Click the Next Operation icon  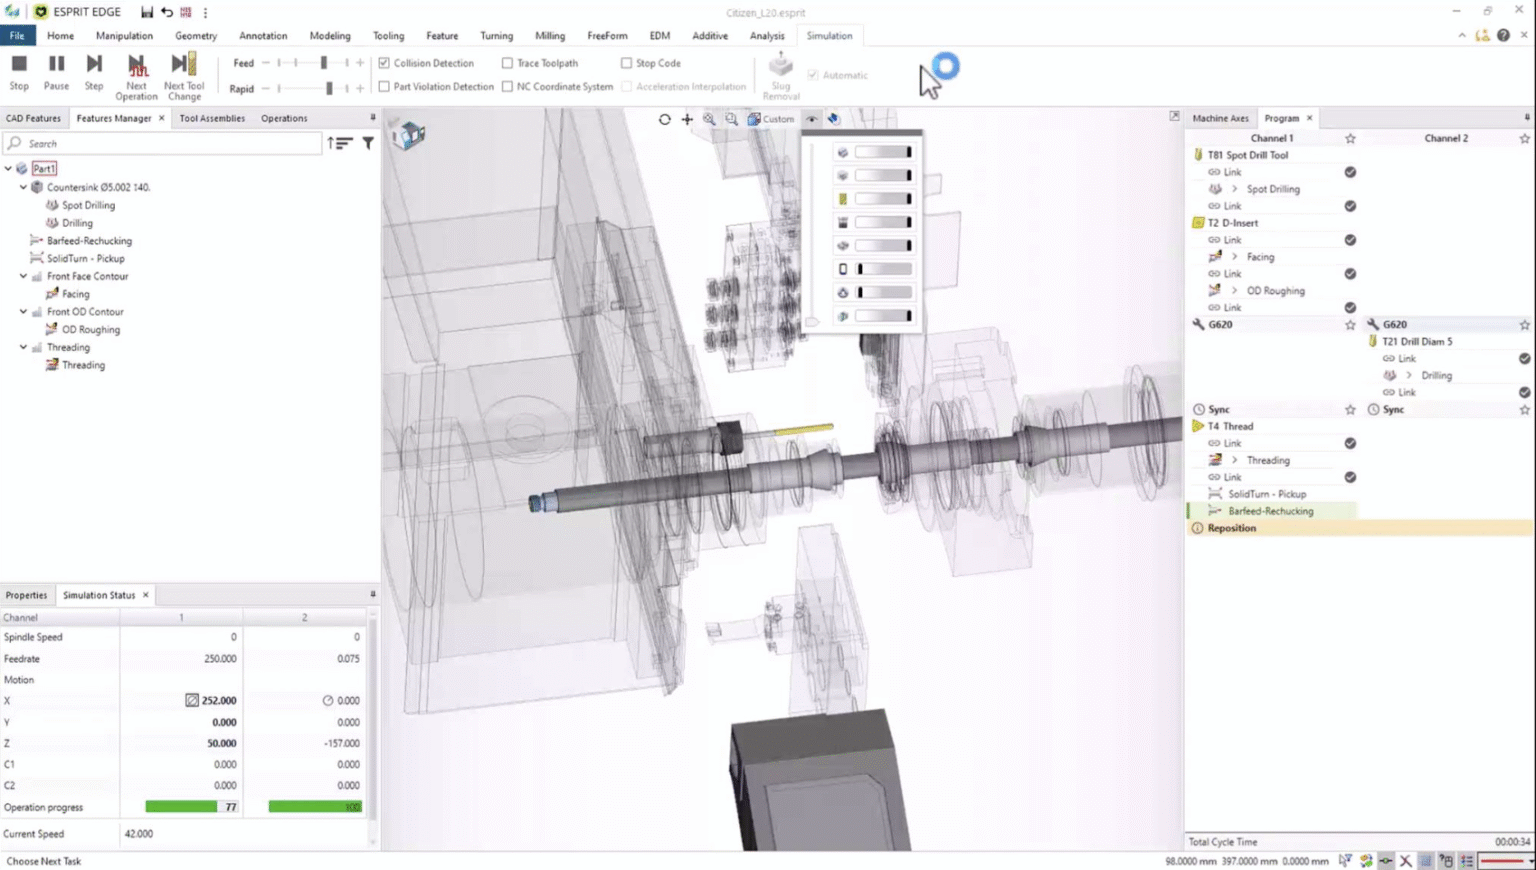click(x=136, y=65)
